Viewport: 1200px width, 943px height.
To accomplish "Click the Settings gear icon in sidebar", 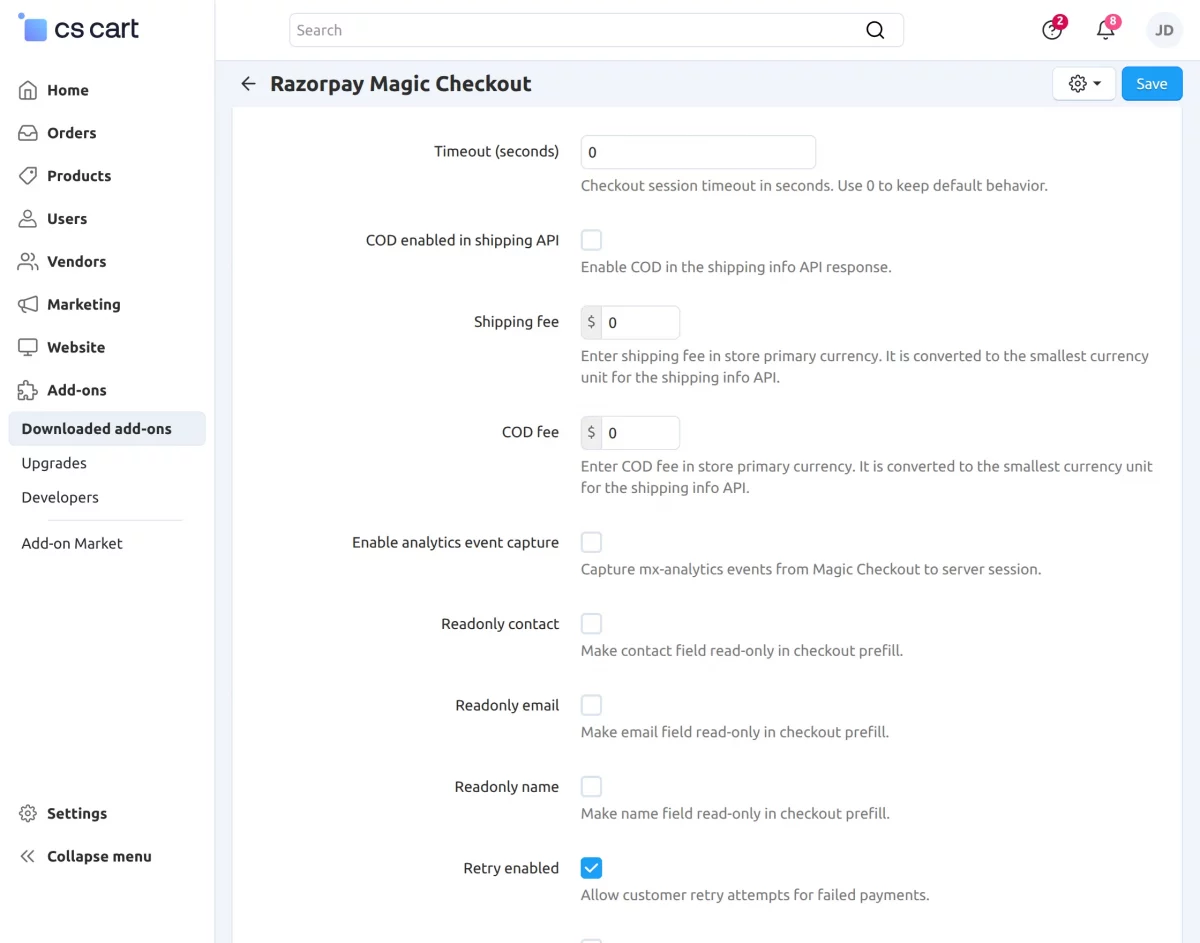I will pyautogui.click(x=28, y=814).
